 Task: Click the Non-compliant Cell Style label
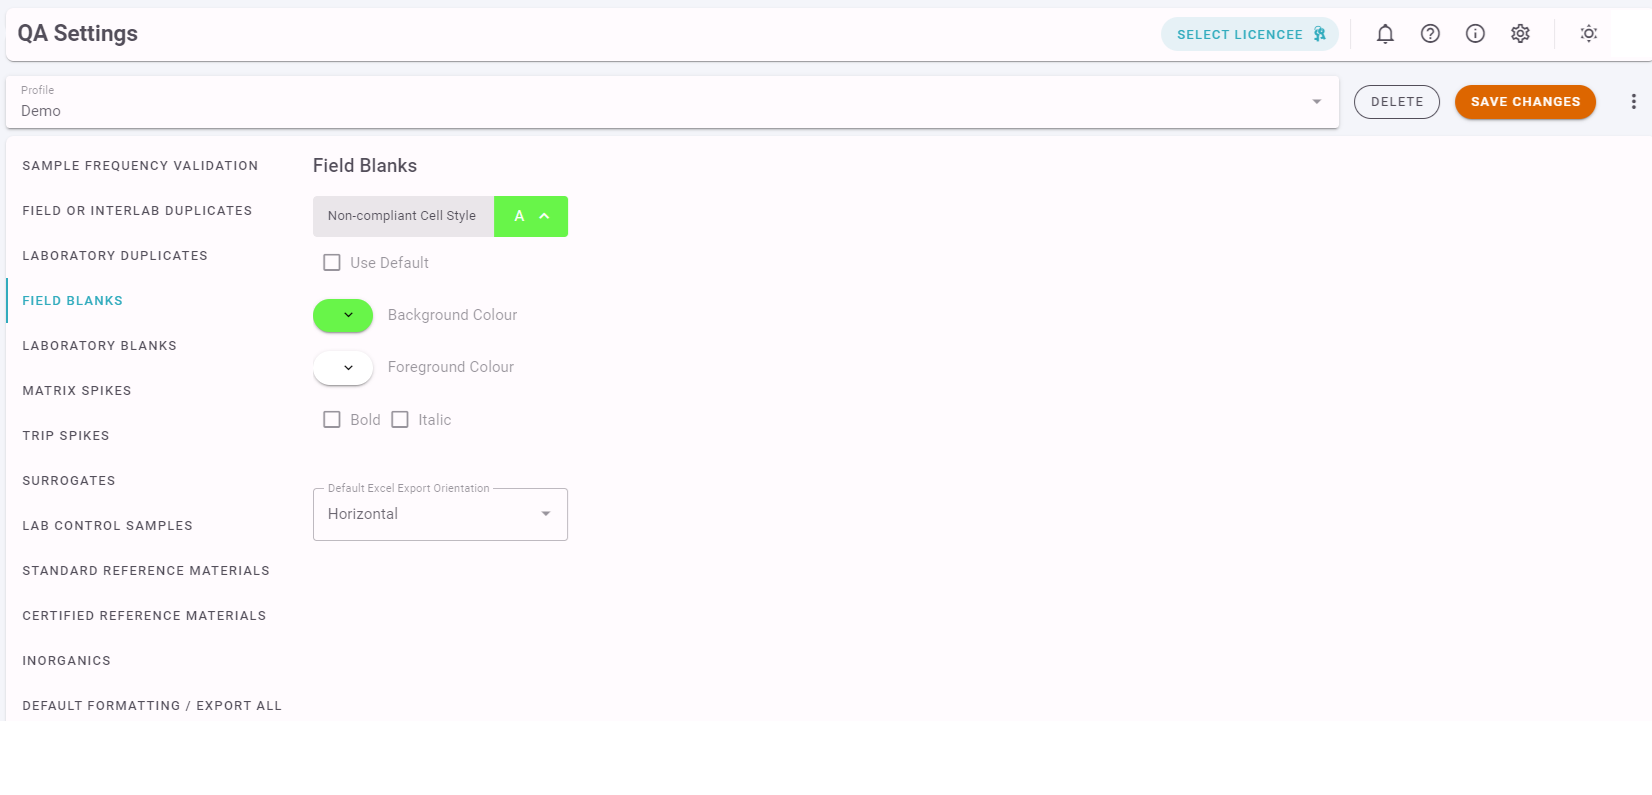point(402,216)
